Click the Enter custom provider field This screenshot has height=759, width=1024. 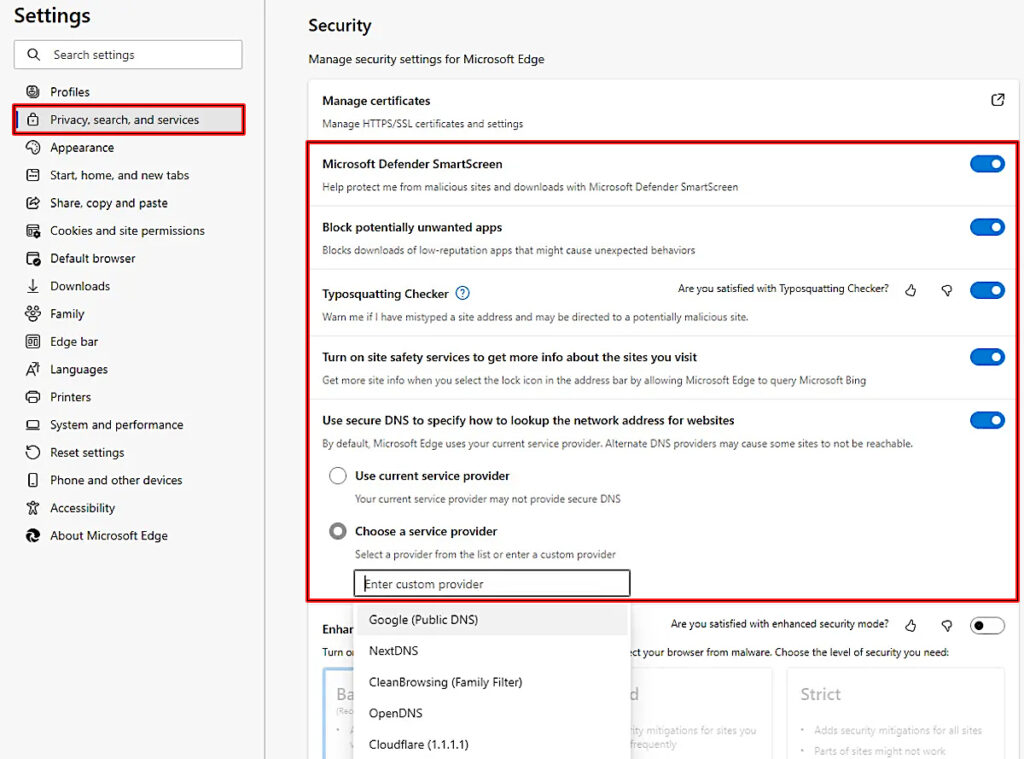492,583
